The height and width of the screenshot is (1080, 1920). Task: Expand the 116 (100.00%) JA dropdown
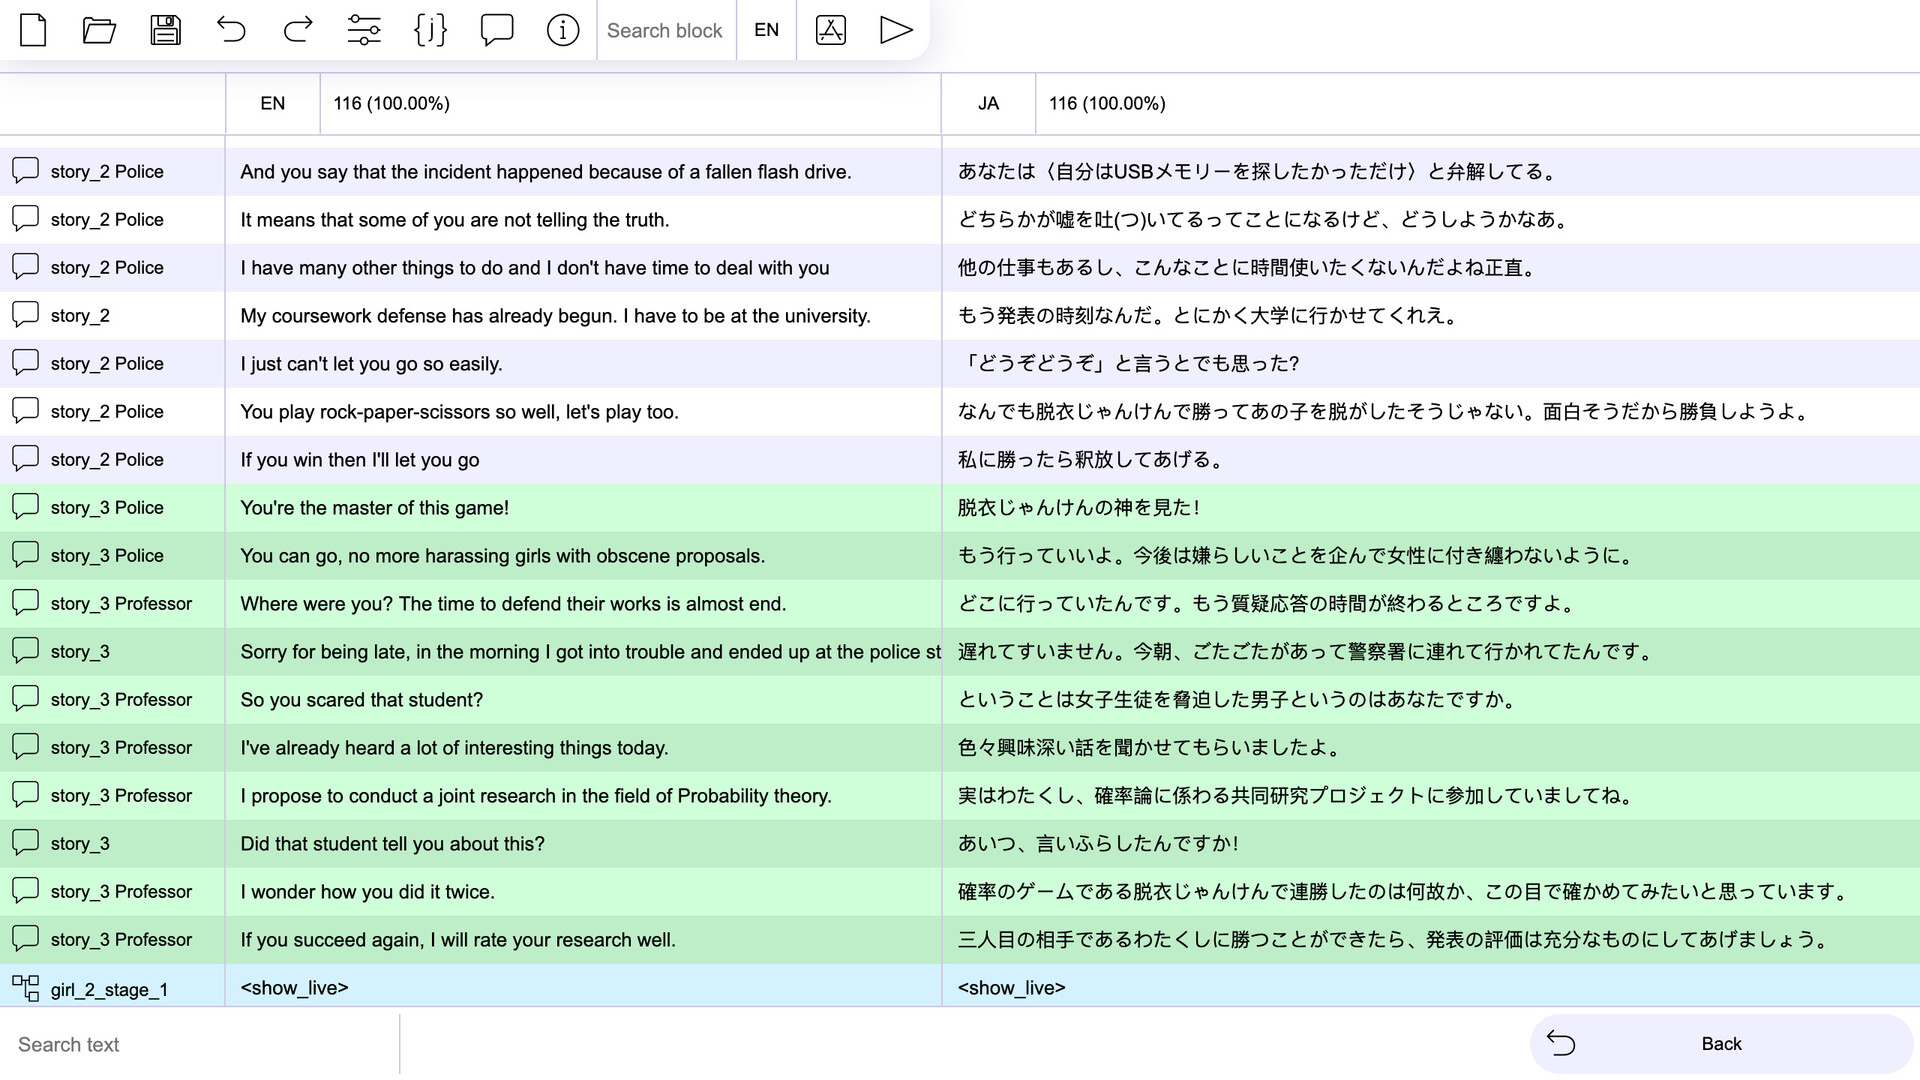pos(1106,103)
